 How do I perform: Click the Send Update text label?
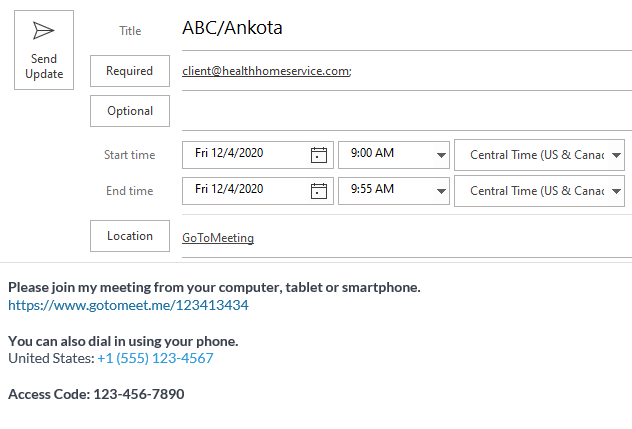(44, 67)
